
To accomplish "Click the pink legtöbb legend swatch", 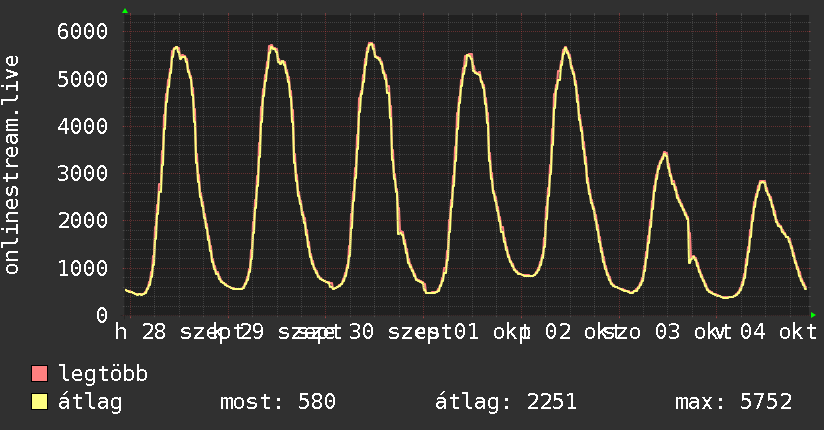I will tap(39, 373).
